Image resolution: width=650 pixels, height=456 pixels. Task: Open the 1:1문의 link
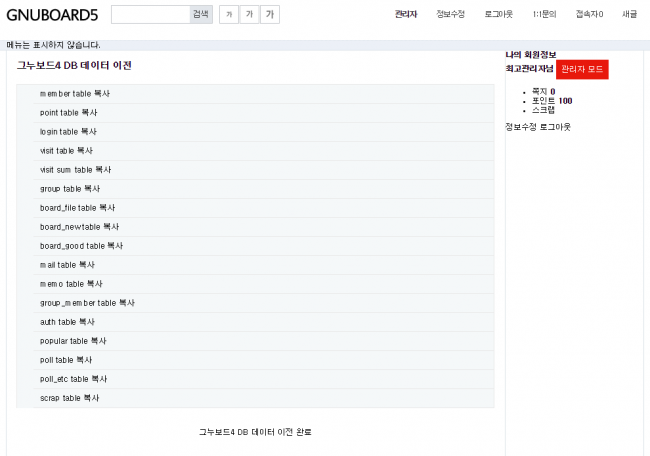[x=544, y=15]
